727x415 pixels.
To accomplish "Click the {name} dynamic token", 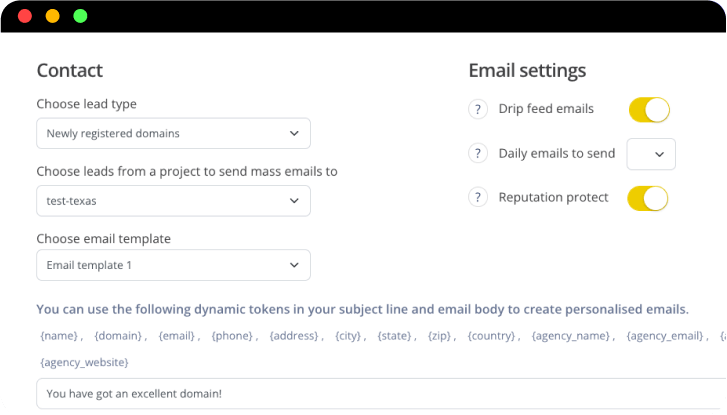I will (57, 336).
